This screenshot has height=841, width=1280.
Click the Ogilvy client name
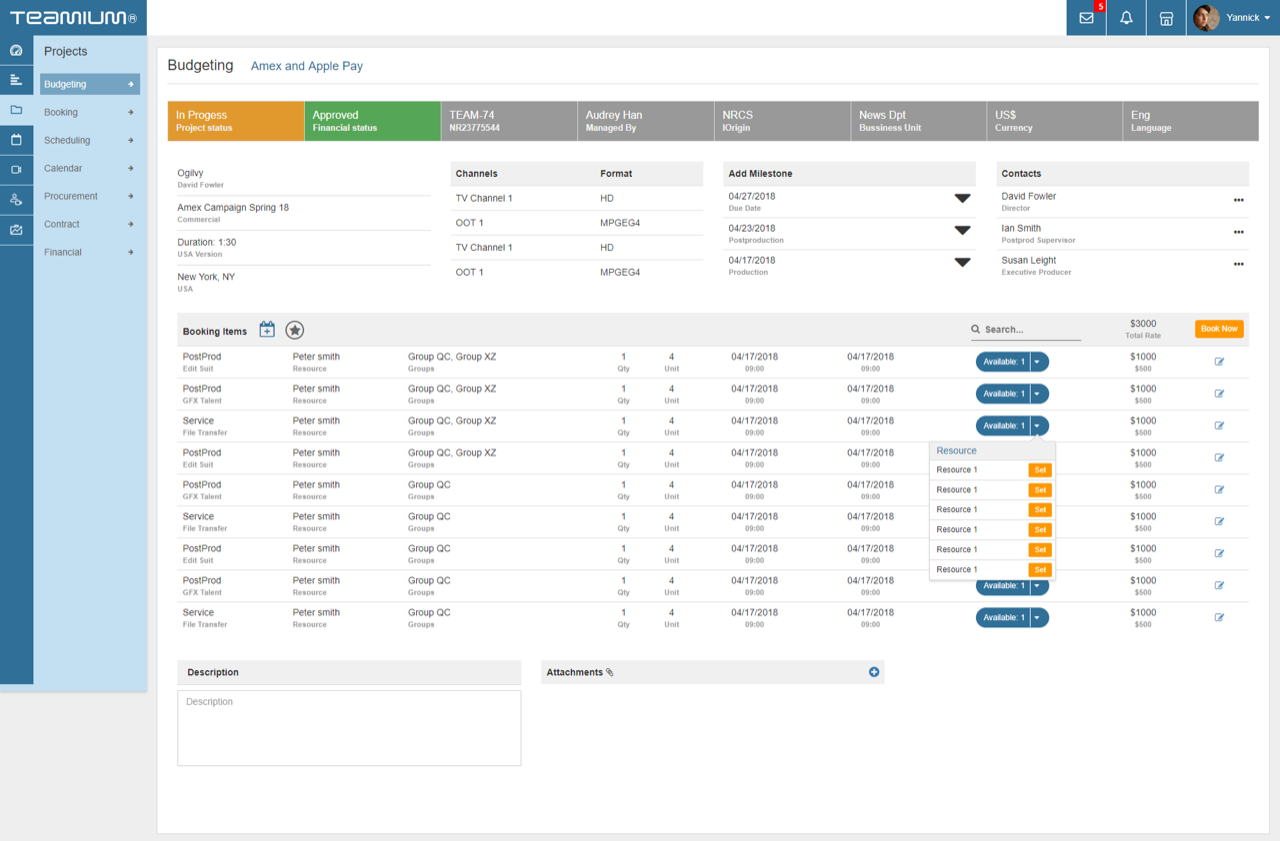190,174
